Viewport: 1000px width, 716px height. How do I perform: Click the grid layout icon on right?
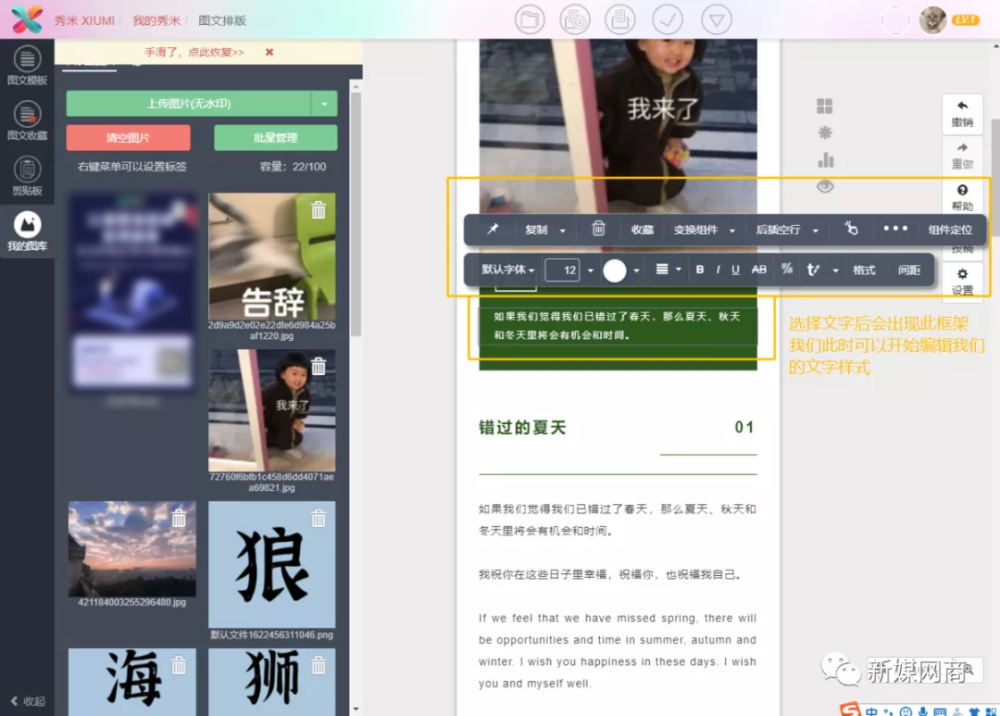click(825, 106)
